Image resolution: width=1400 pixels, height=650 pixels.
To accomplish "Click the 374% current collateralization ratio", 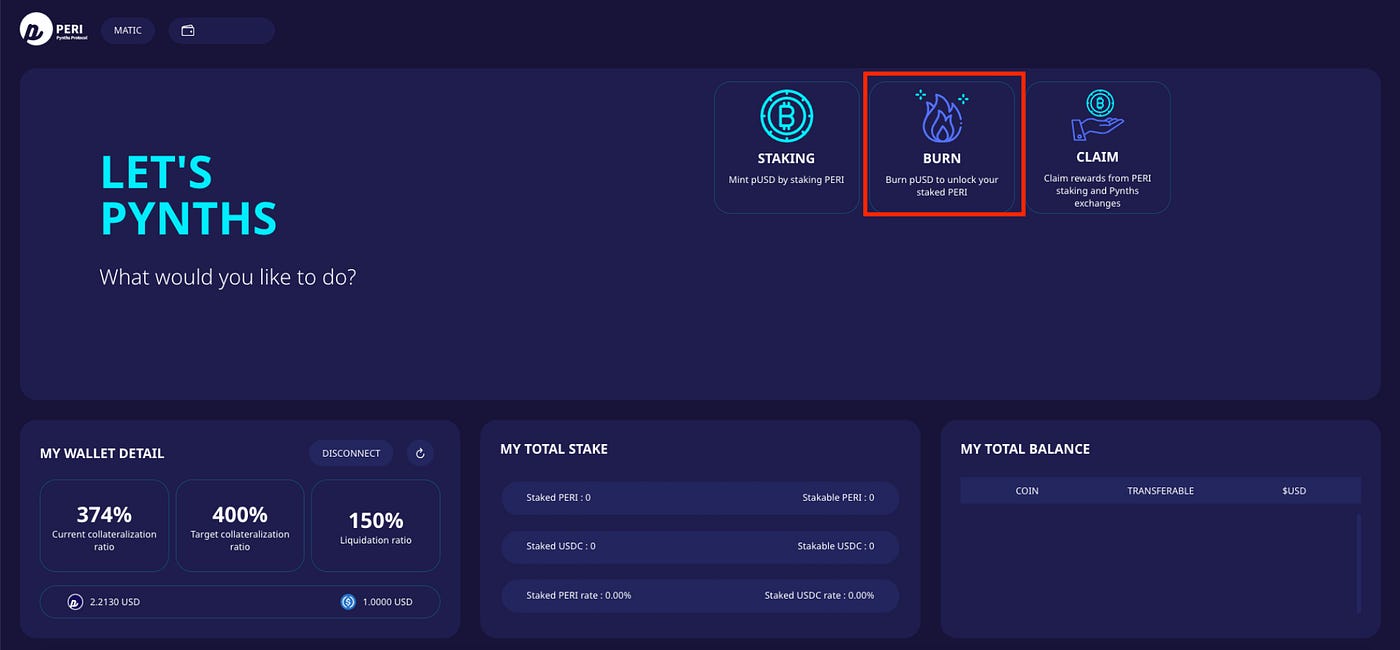I will click(x=104, y=526).
